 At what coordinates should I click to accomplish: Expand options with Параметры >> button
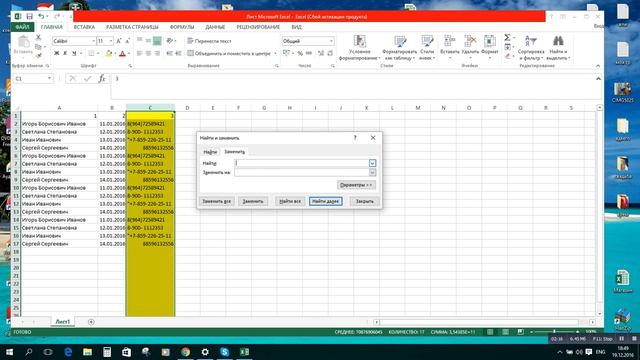click(356, 185)
